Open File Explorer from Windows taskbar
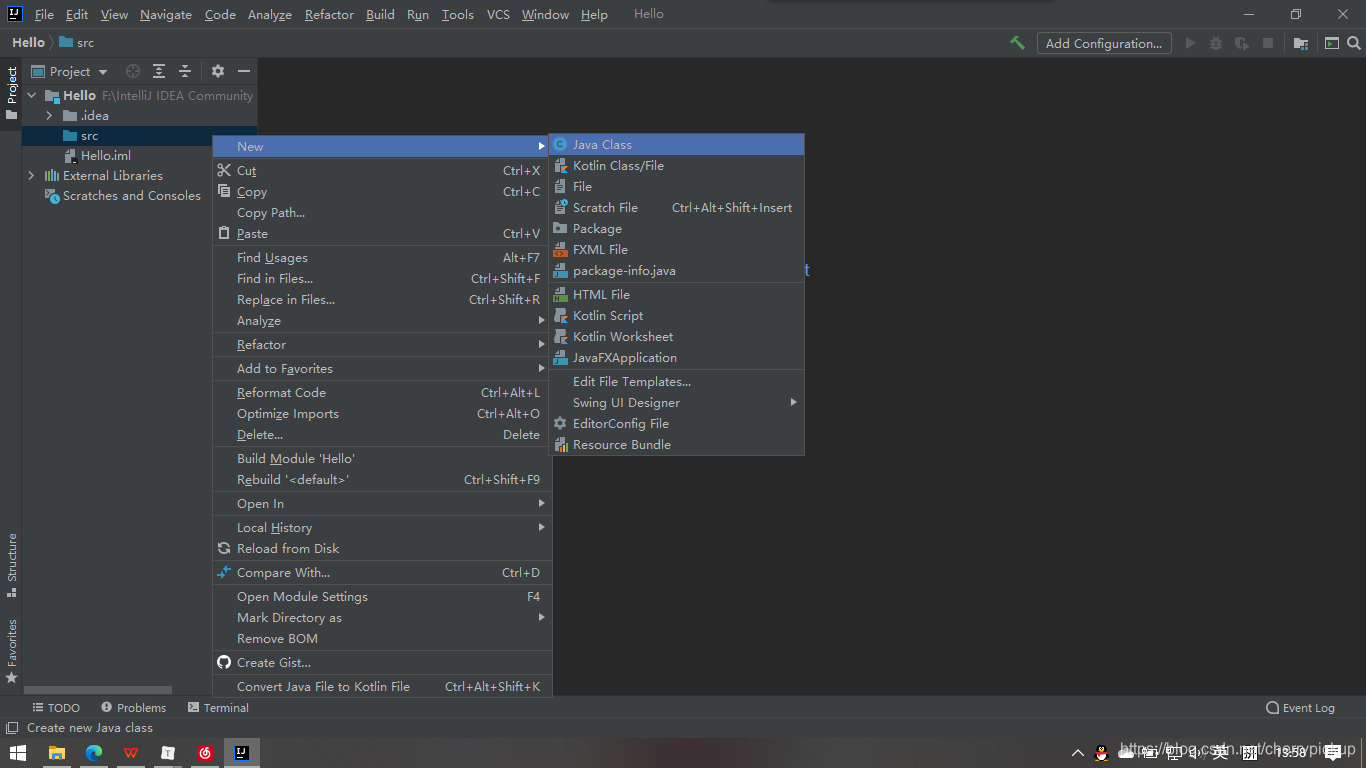Screen dimensions: 1366x768 [57, 753]
